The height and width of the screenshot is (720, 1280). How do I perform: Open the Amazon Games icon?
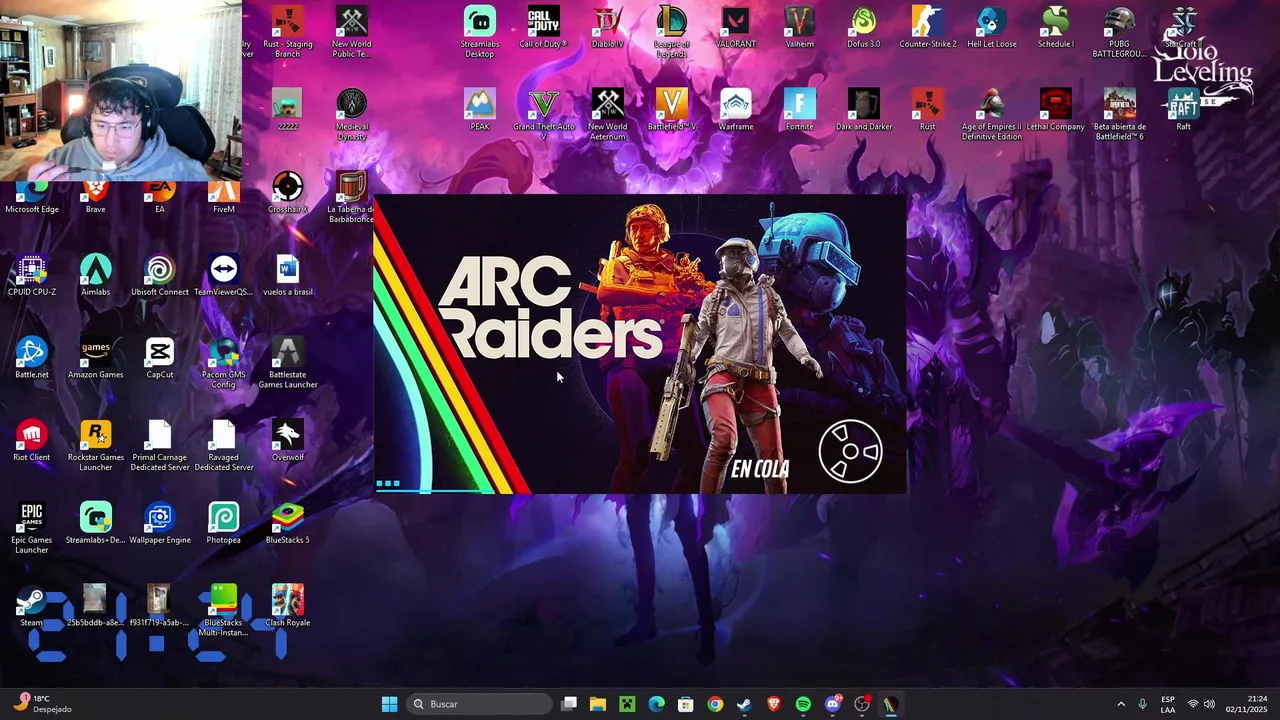(96, 358)
